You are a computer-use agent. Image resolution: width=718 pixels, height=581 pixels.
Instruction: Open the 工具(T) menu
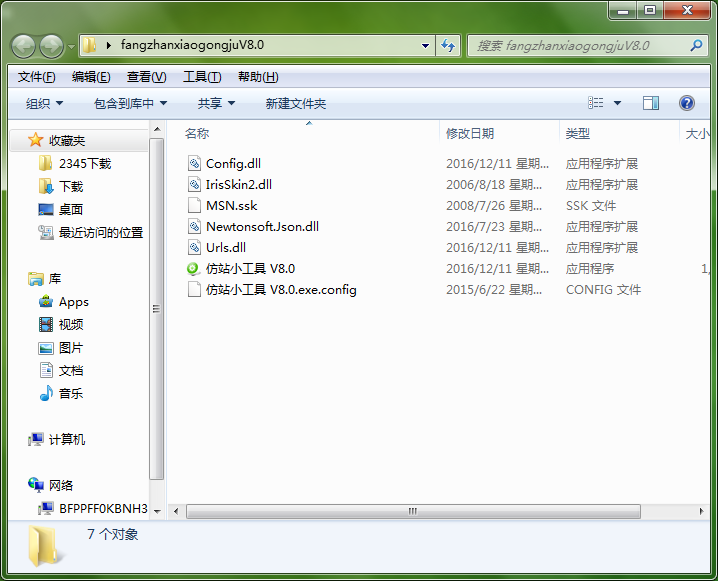click(201, 77)
